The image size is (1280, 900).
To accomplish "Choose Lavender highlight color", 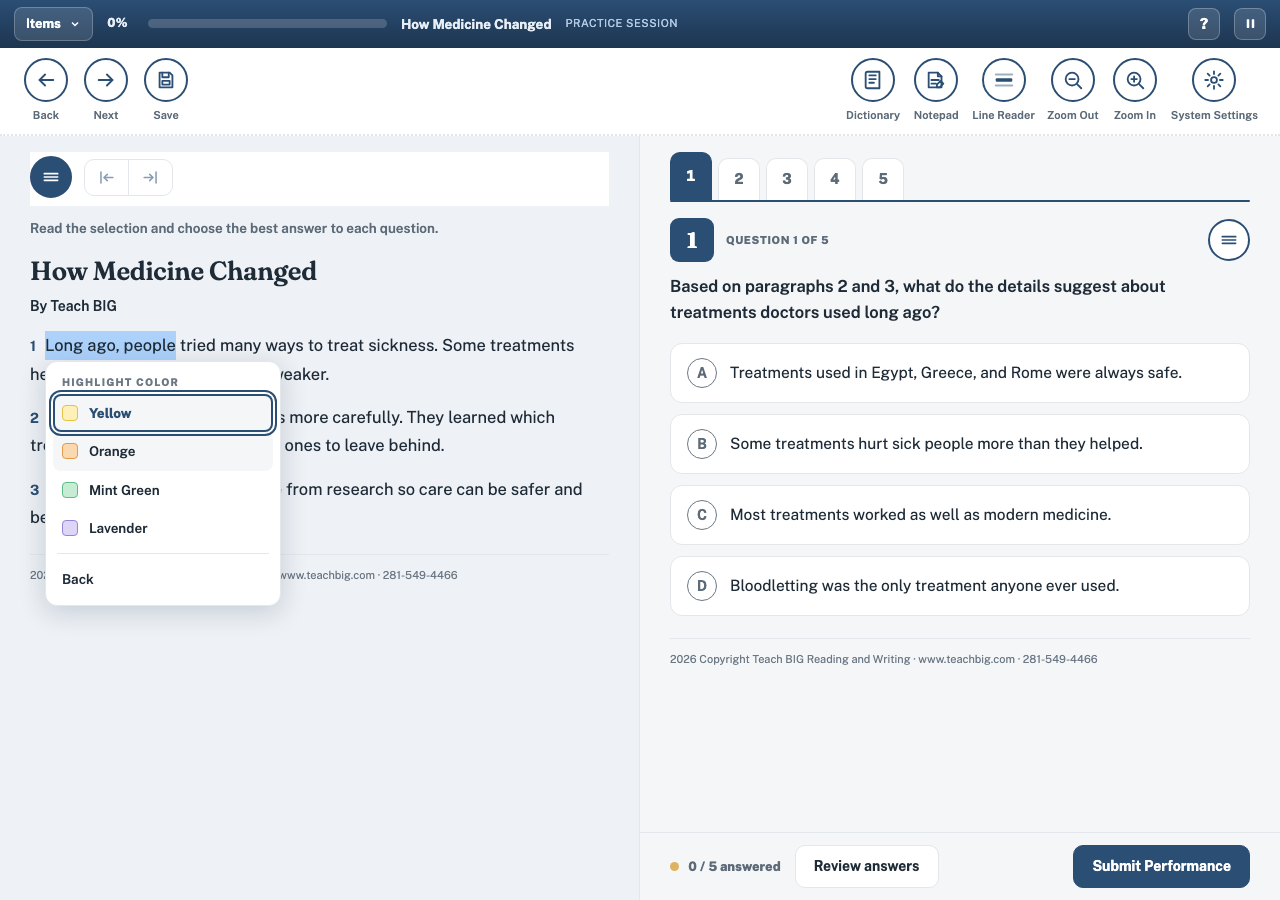I will pyautogui.click(x=163, y=528).
